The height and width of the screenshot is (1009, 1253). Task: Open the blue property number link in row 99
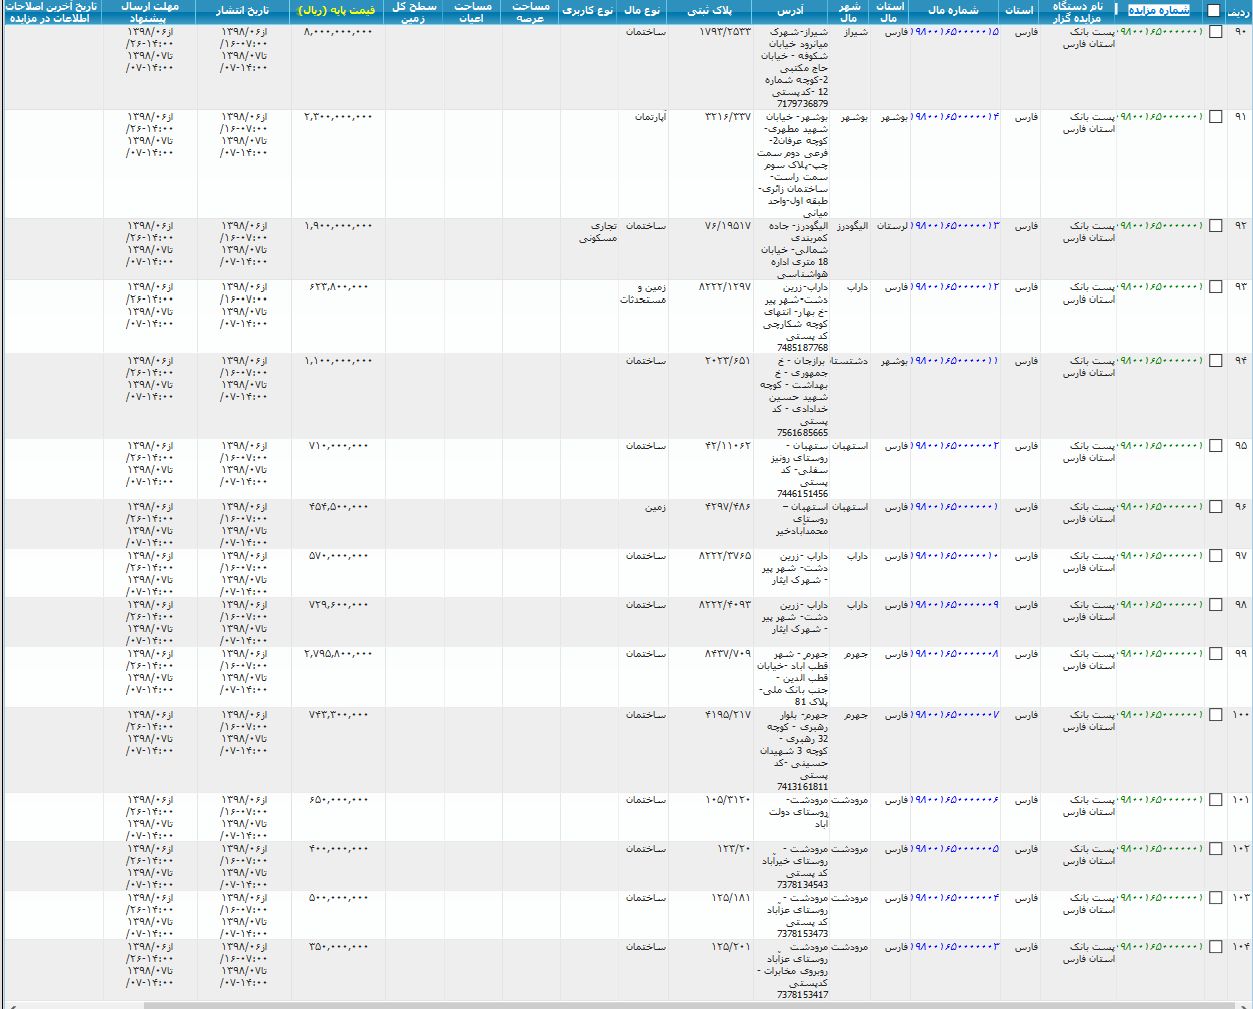955,654
